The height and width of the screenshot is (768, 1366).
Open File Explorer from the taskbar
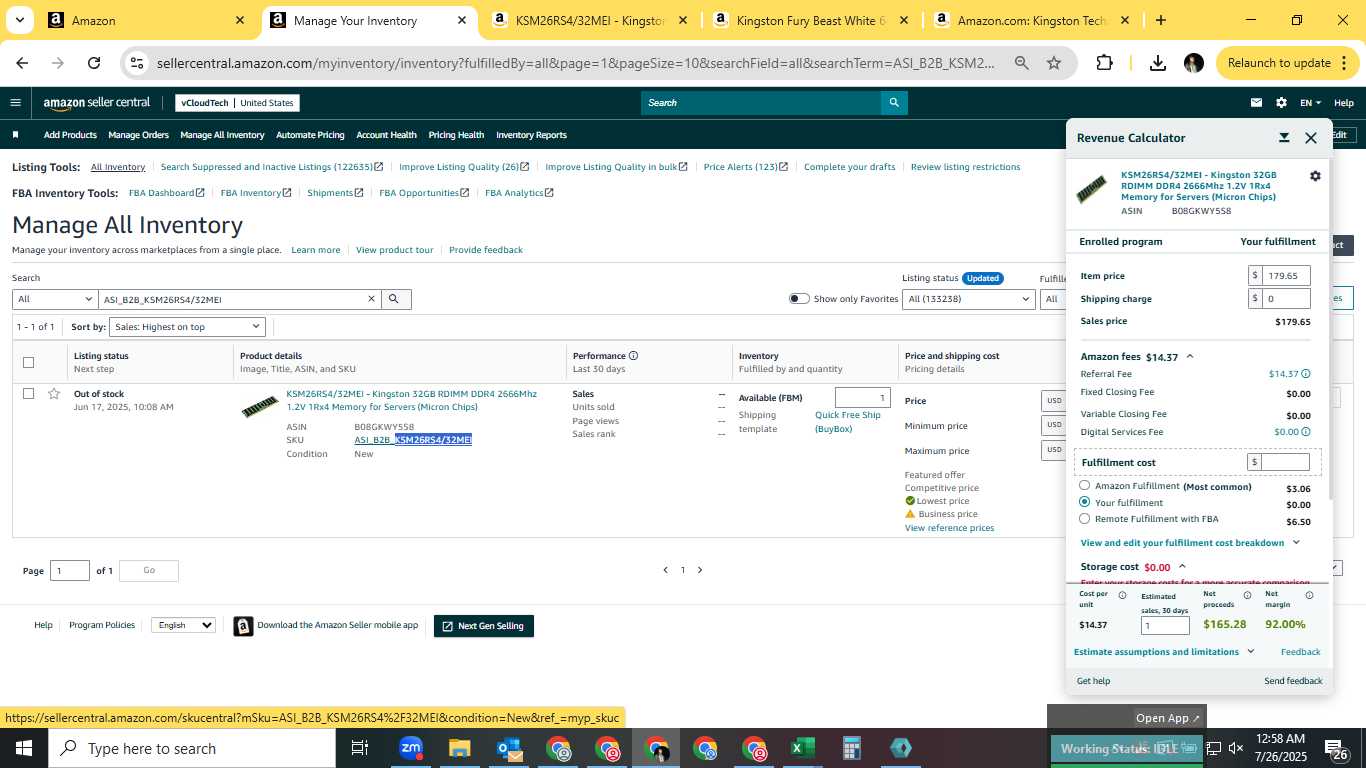coord(459,748)
